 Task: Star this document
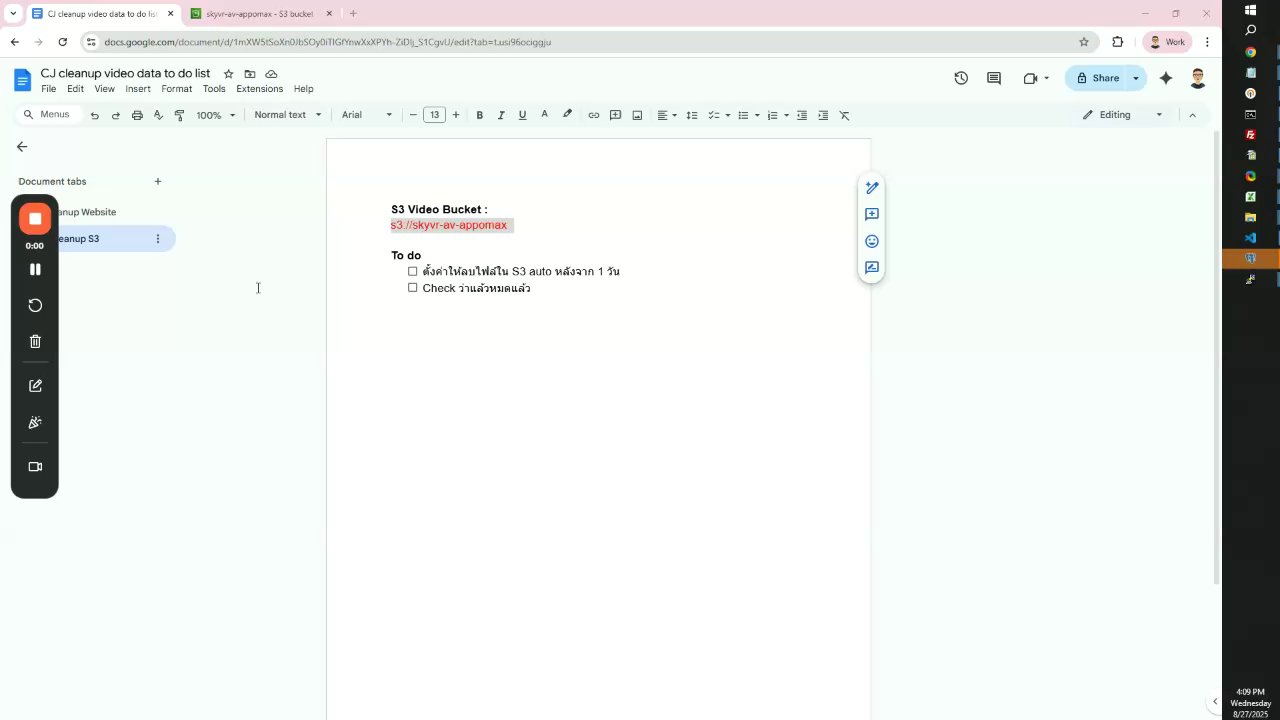click(228, 74)
